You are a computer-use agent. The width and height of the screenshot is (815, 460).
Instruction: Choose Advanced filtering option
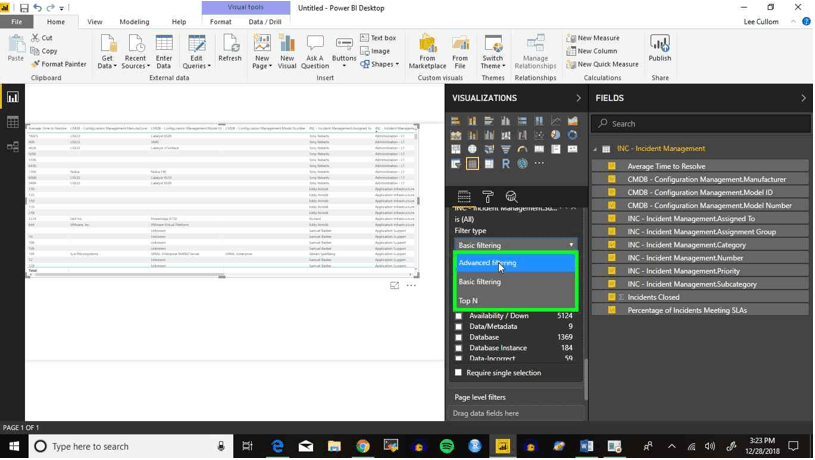point(515,263)
